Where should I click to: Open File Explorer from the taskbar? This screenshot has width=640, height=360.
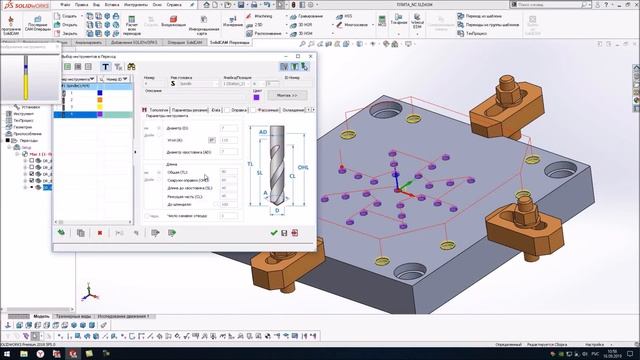[x=24, y=353]
